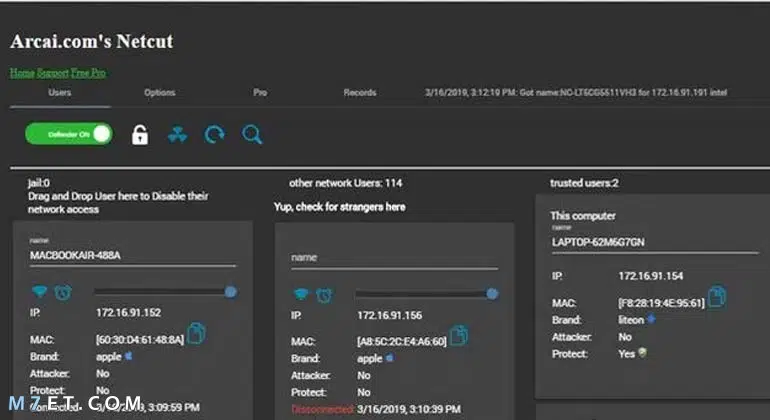Open the Records tab

pos(360,93)
